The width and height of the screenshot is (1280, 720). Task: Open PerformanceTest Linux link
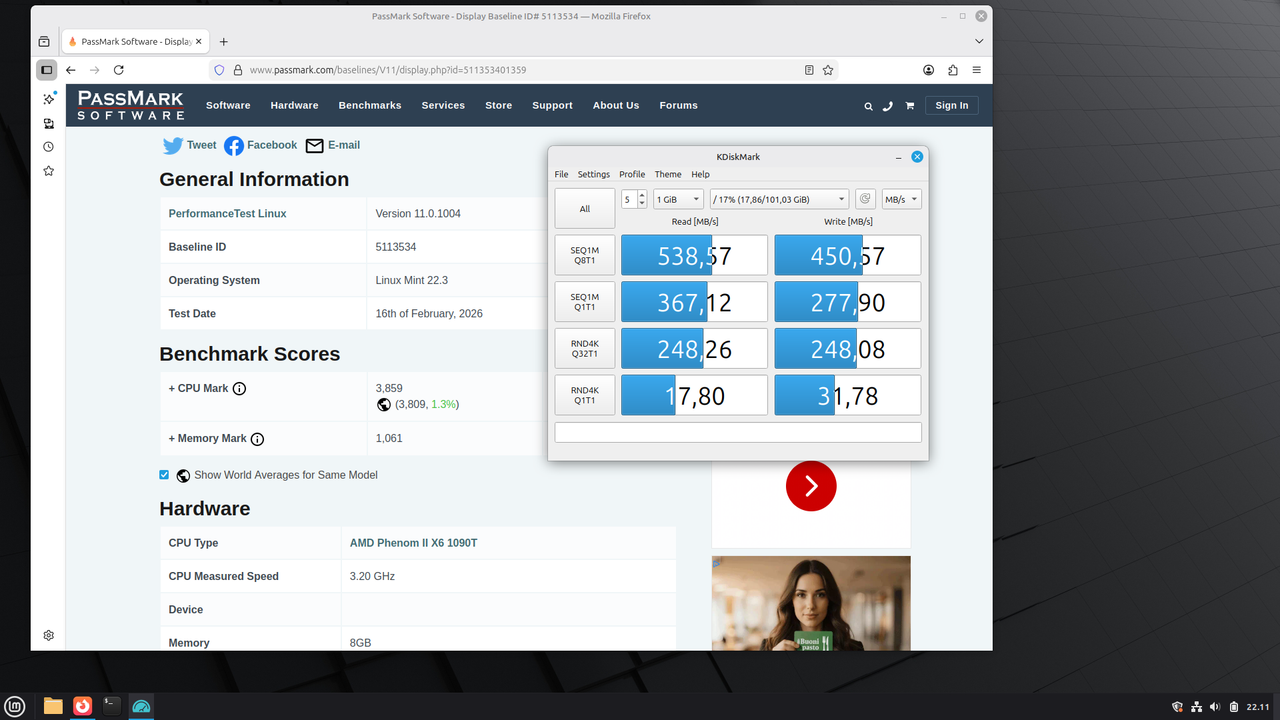(227, 214)
